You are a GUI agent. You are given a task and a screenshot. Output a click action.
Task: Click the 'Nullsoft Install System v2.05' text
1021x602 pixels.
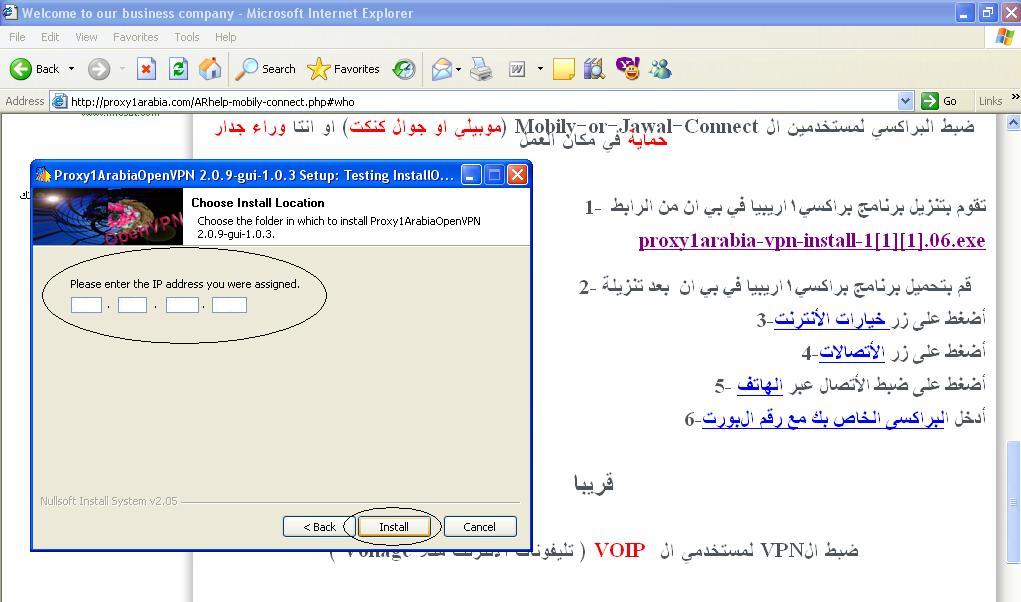coord(109,501)
